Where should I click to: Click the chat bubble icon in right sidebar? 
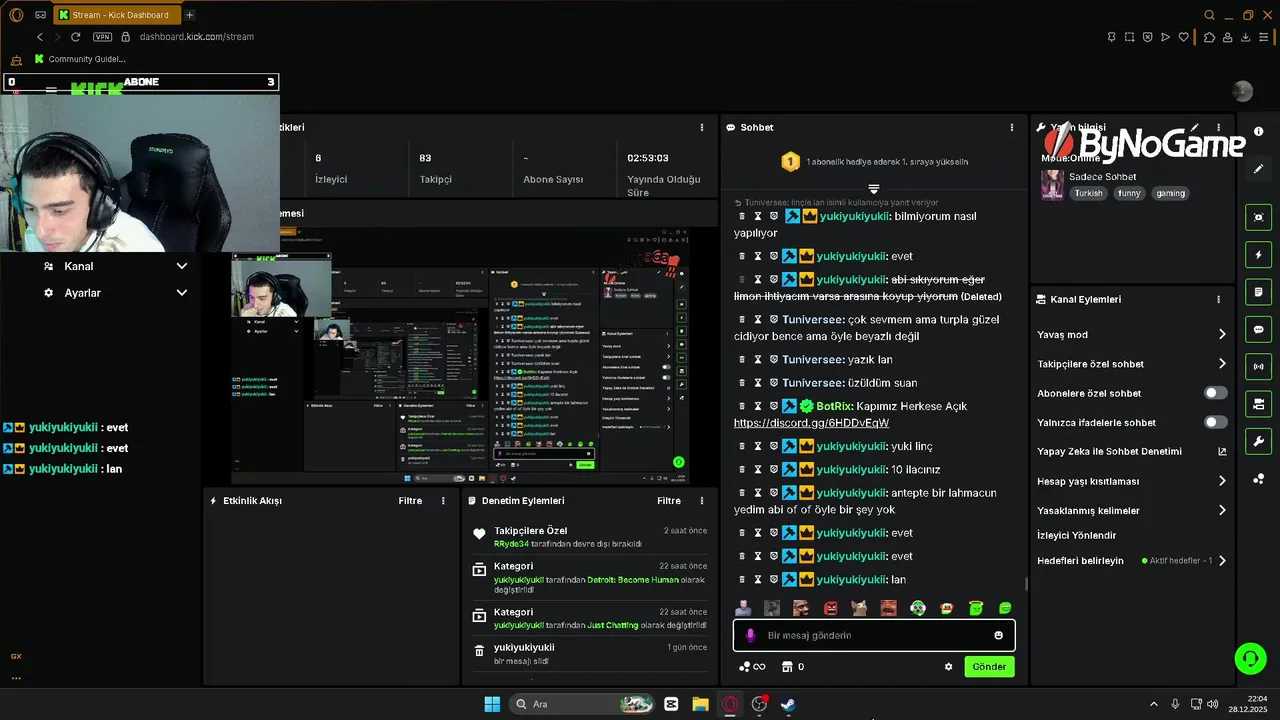(1258, 329)
